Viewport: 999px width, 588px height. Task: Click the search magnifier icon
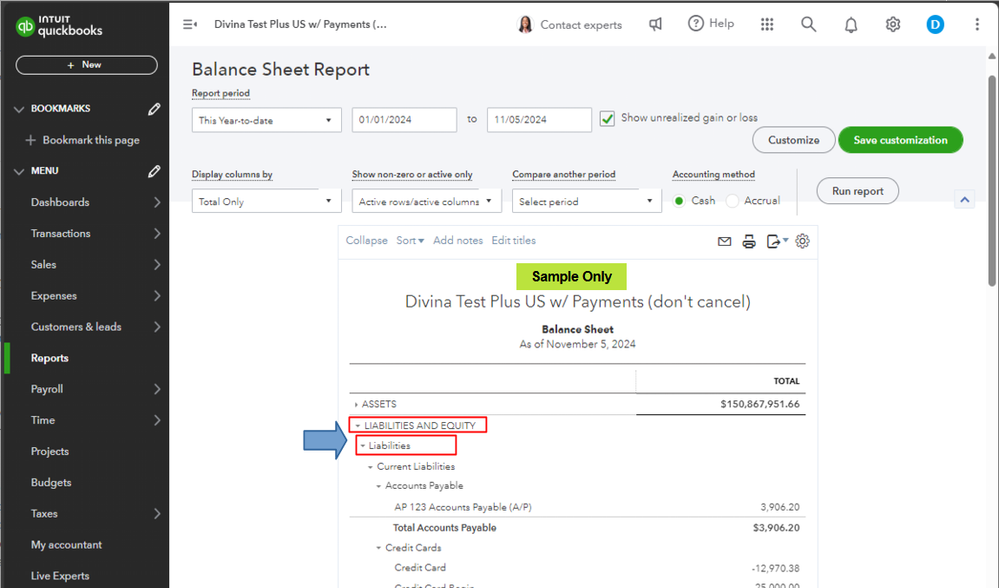point(808,25)
